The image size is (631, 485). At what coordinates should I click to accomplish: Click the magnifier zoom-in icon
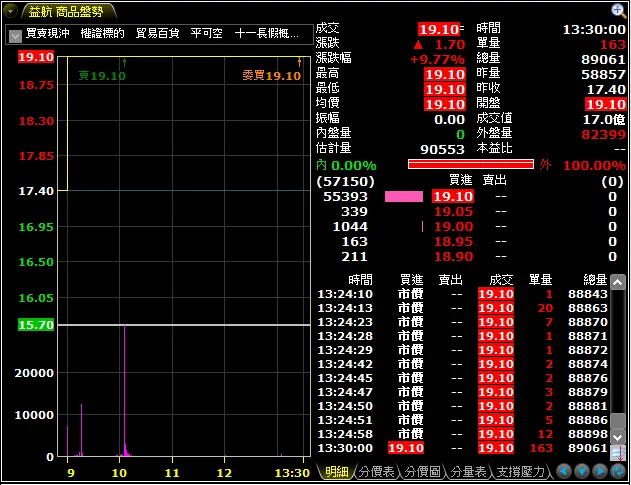pos(618,10)
